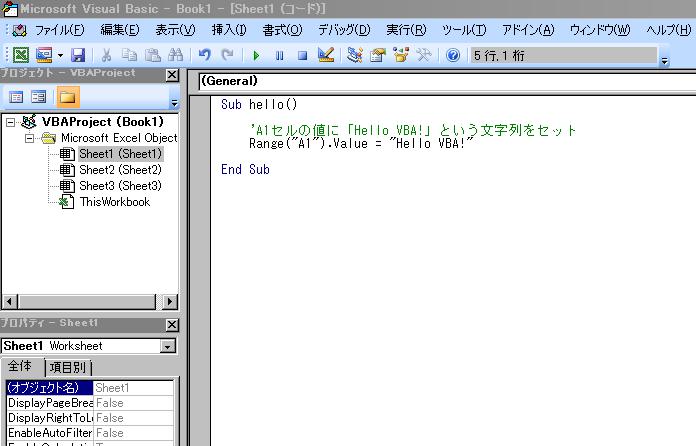The height and width of the screenshot is (446, 696).
Task: Click the Insert UserForm icon
Action: point(44,55)
